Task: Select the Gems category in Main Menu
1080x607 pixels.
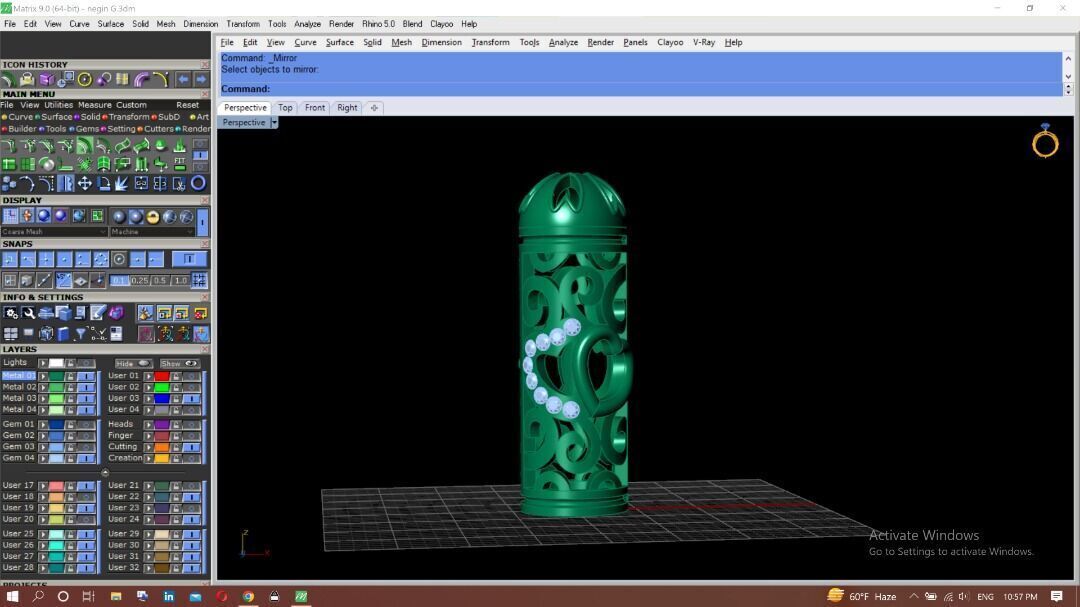Action: (x=87, y=129)
